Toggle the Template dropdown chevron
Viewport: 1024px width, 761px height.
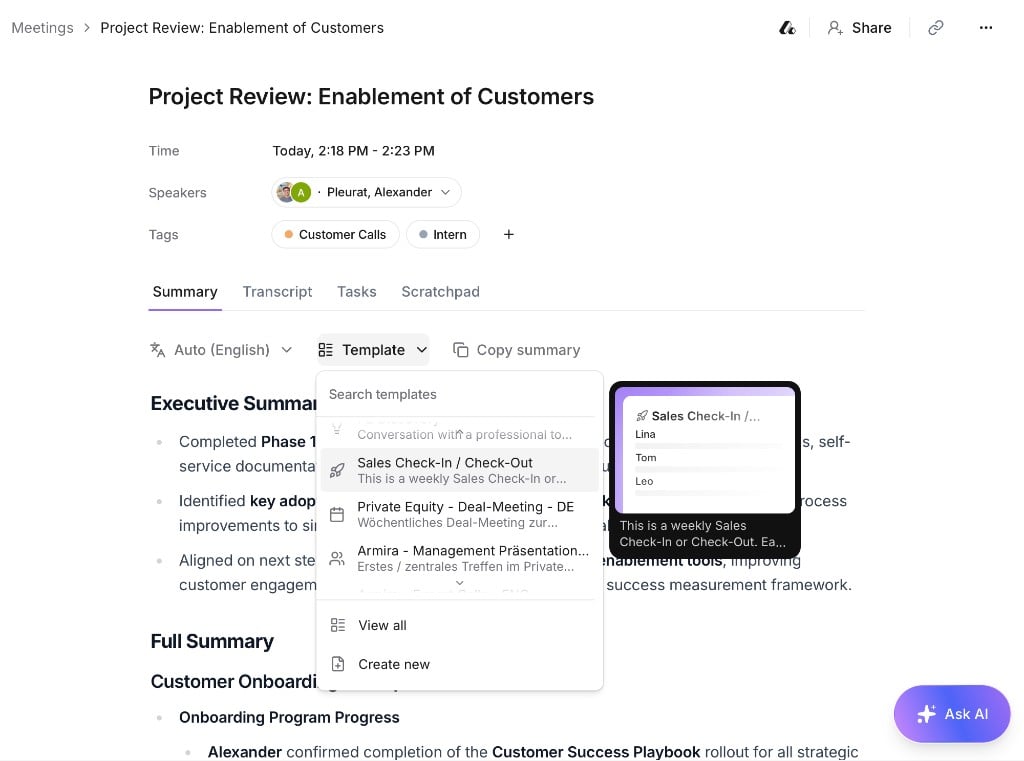click(422, 349)
